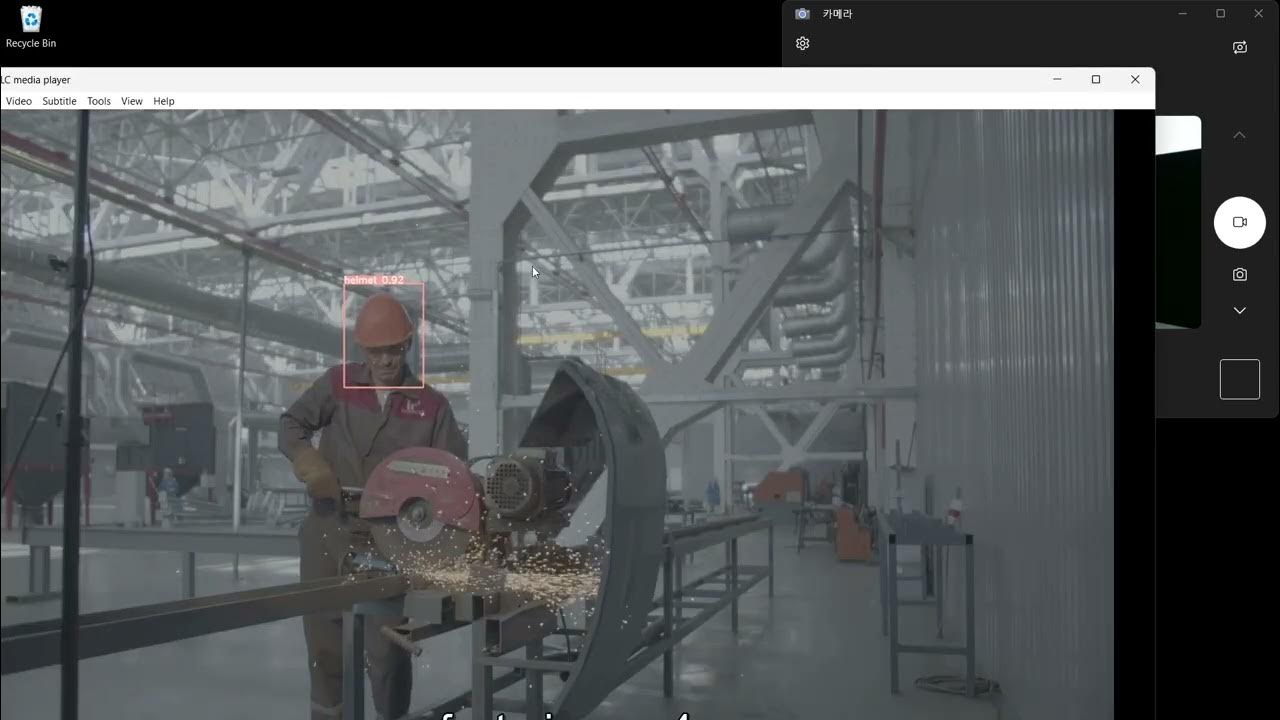Open Camera app settings gear
This screenshot has height=720, width=1280.
pyautogui.click(x=802, y=43)
